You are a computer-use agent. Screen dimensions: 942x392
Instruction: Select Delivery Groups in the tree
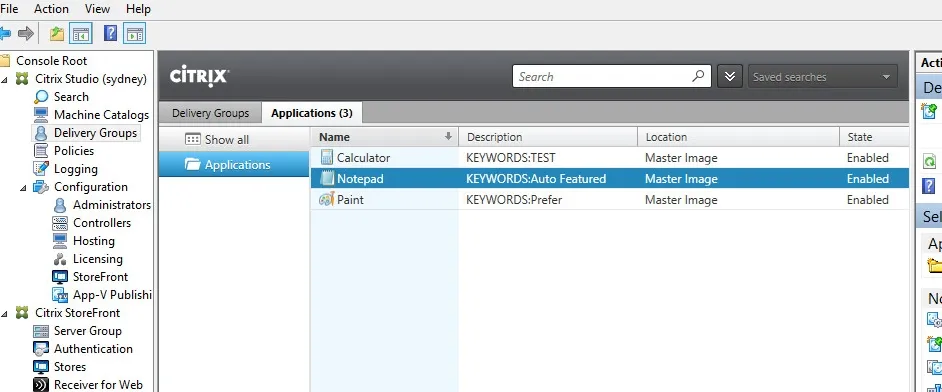tap(96, 133)
